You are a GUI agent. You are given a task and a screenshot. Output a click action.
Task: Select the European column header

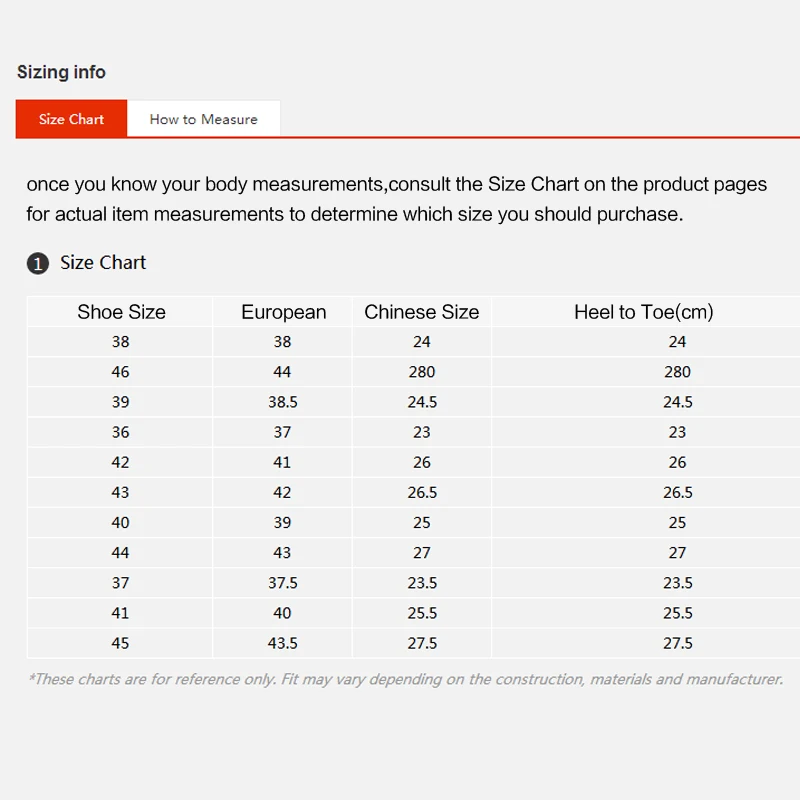tap(283, 312)
